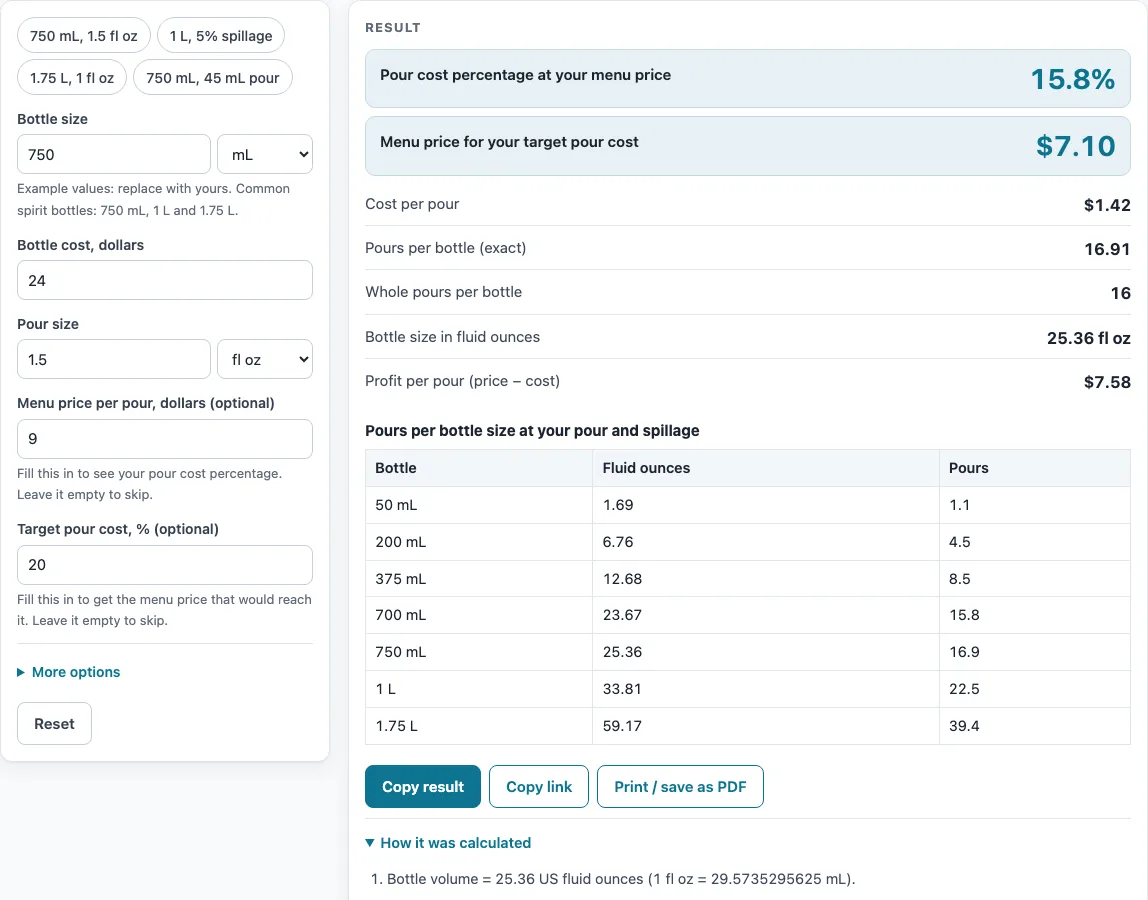The height and width of the screenshot is (900, 1148).
Task: Click the Whole pours per bottle label
Action: pos(444,292)
